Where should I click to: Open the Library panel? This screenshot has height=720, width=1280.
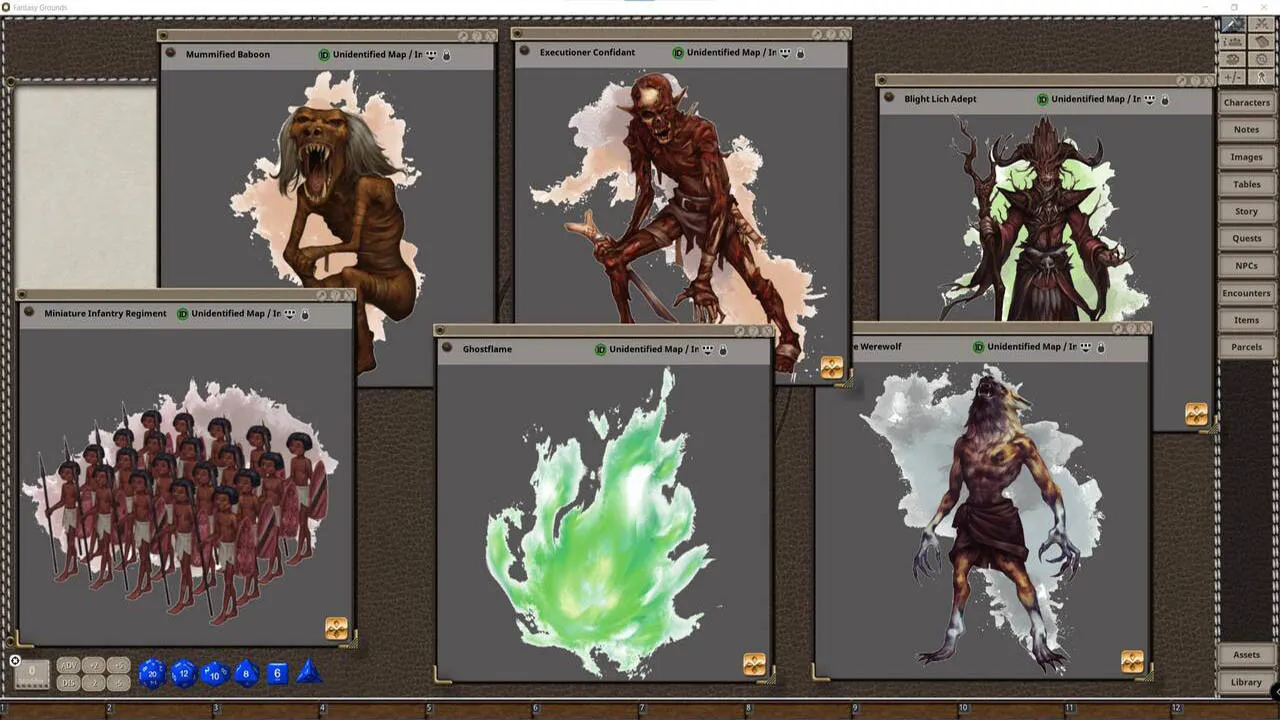click(x=1246, y=682)
